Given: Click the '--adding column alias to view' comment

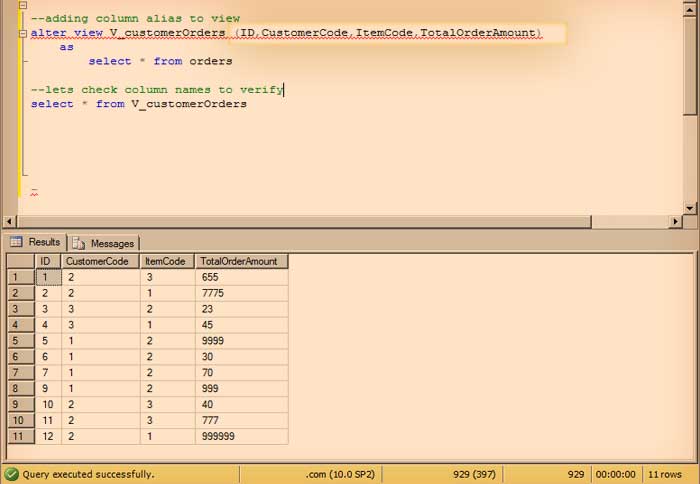Looking at the screenshot, I should click(135, 19).
